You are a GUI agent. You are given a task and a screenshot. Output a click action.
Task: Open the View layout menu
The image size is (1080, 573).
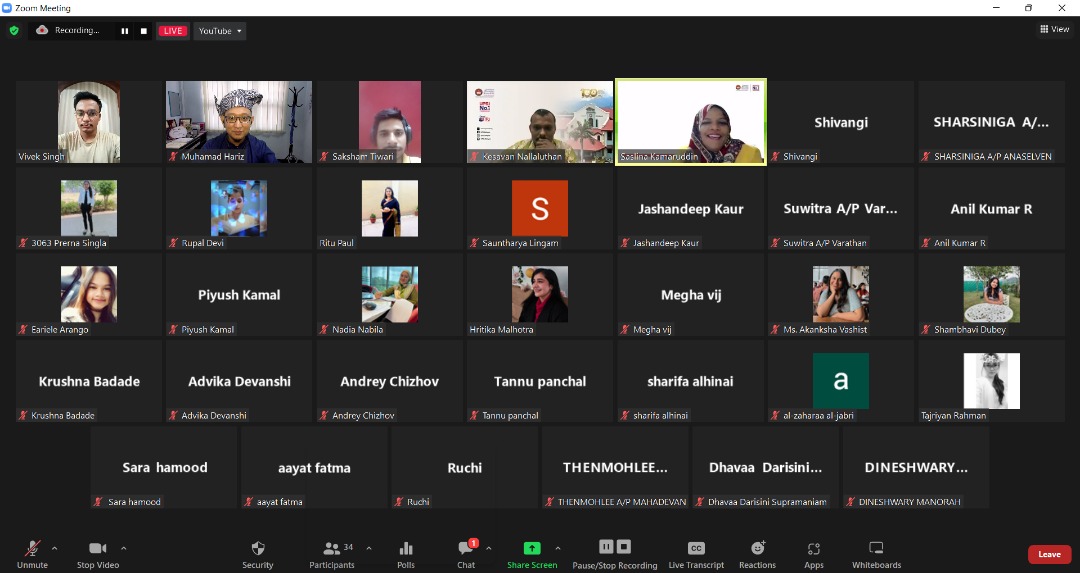click(x=1055, y=29)
